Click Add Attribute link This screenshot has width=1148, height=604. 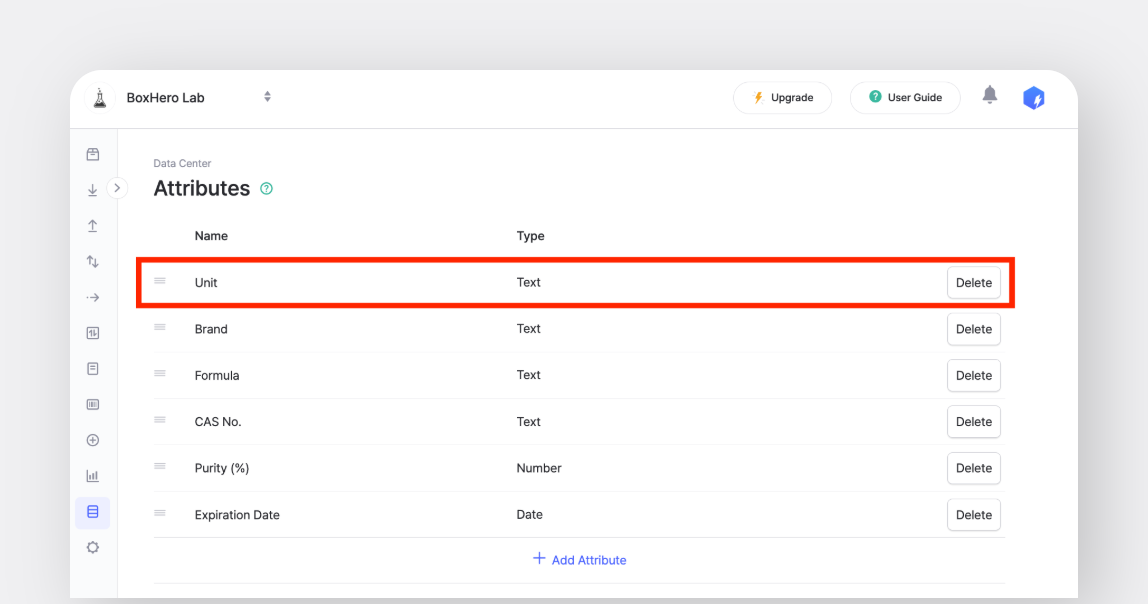point(579,559)
